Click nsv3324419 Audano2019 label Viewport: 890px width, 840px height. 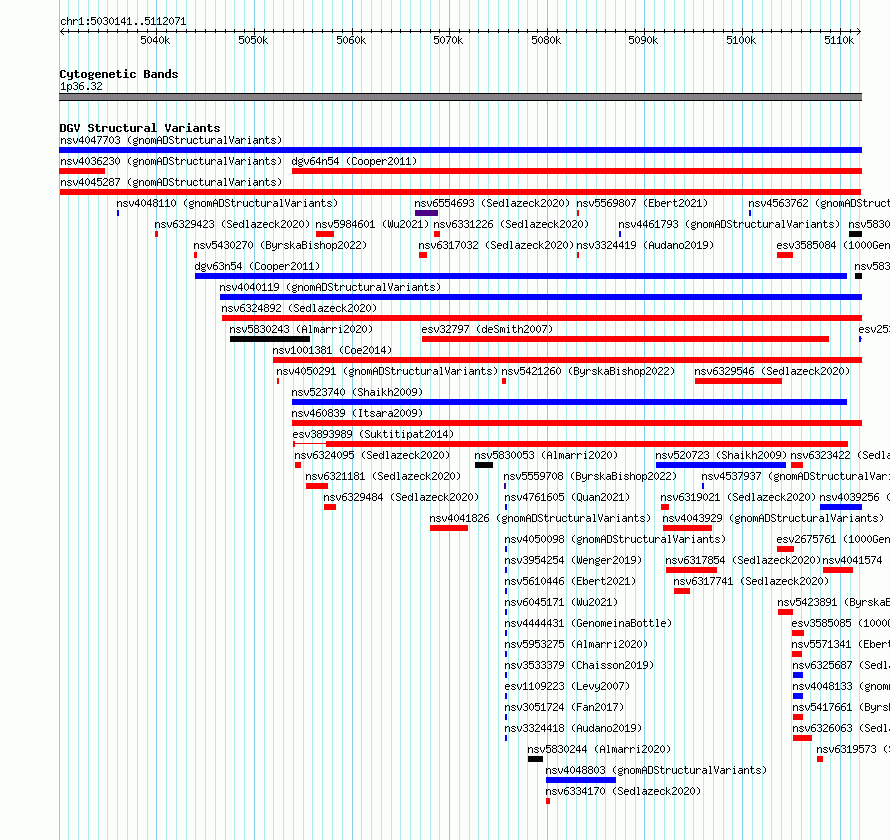pyautogui.click(x=645, y=245)
